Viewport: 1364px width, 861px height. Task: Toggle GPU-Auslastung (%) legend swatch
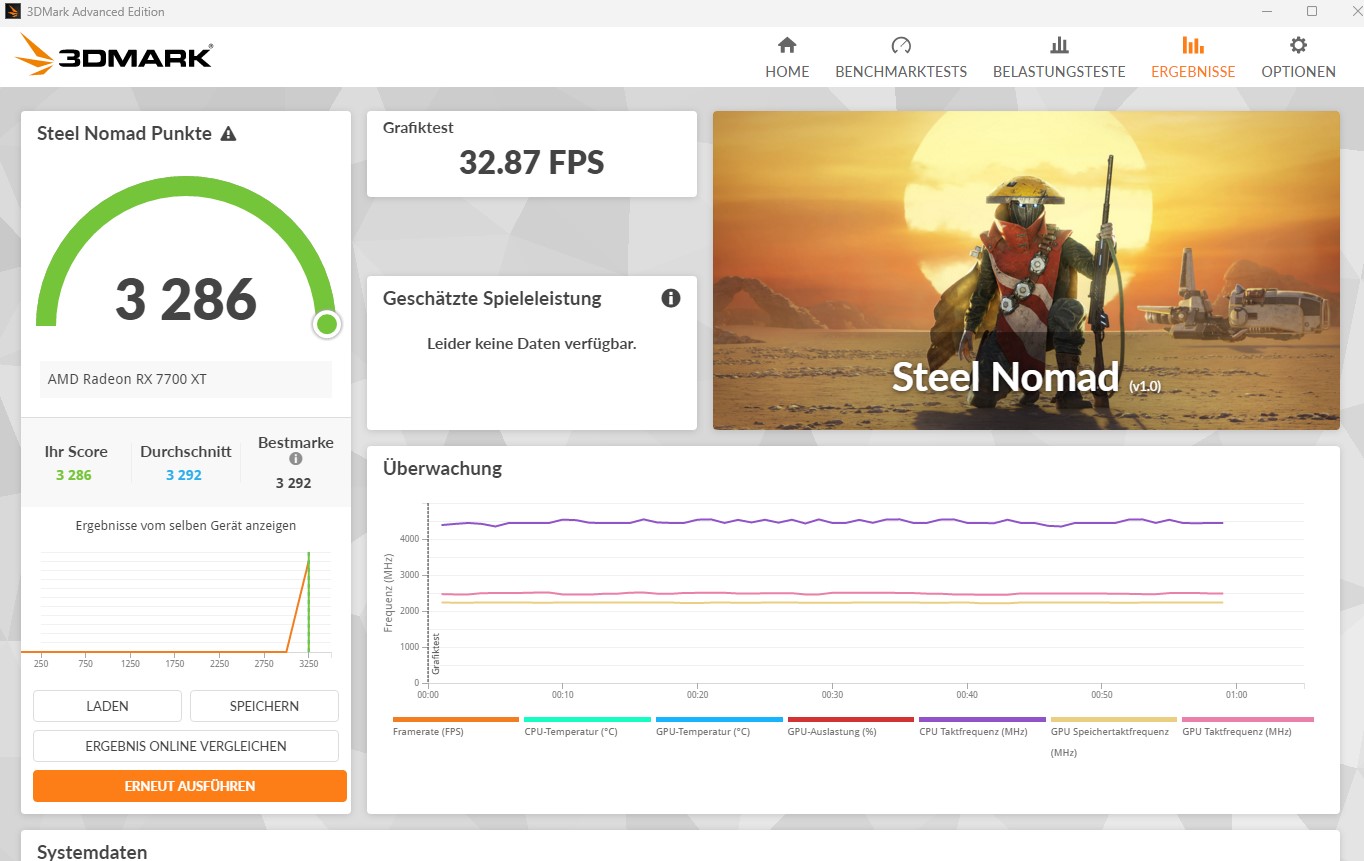click(851, 719)
